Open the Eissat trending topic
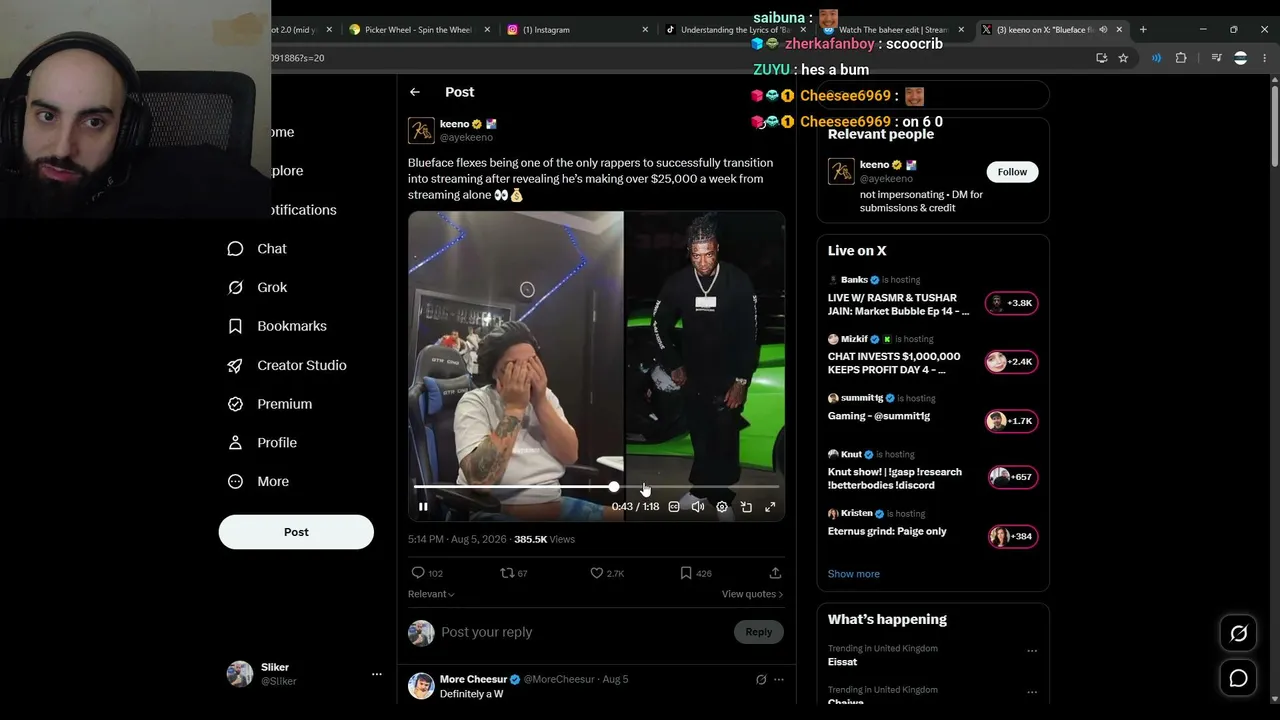Screen dimensions: 1280x720 [x=842, y=662]
